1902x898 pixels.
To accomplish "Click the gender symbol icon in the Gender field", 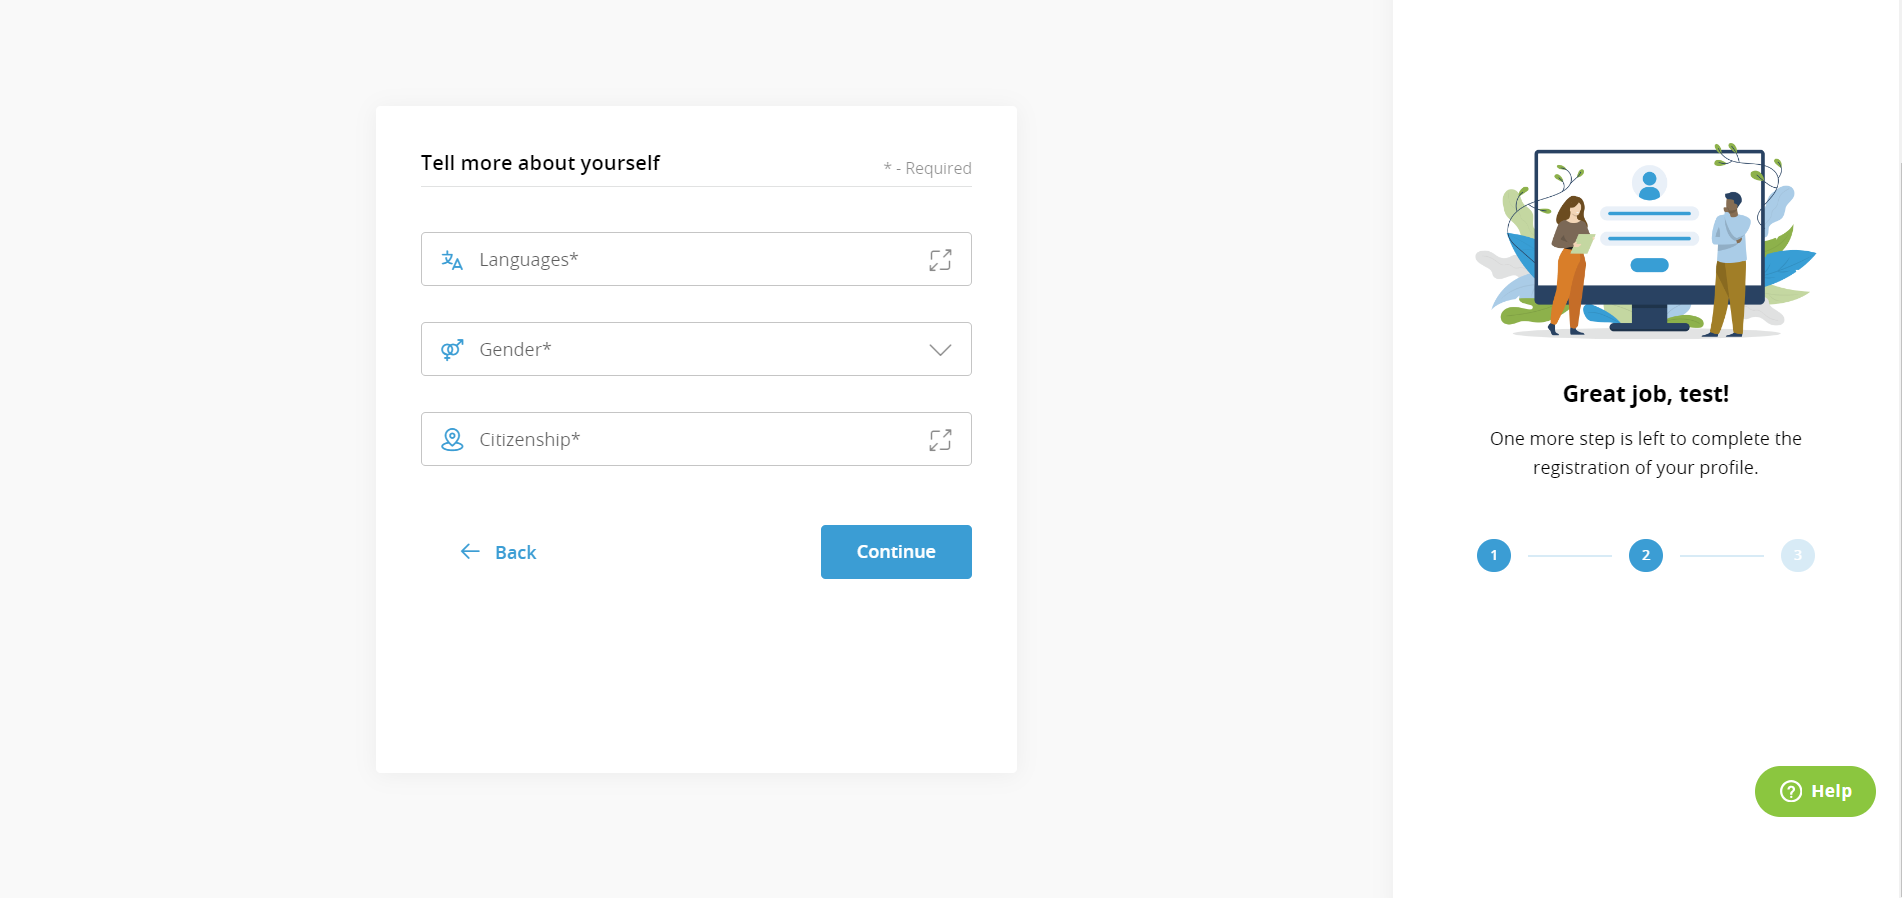I will point(451,349).
